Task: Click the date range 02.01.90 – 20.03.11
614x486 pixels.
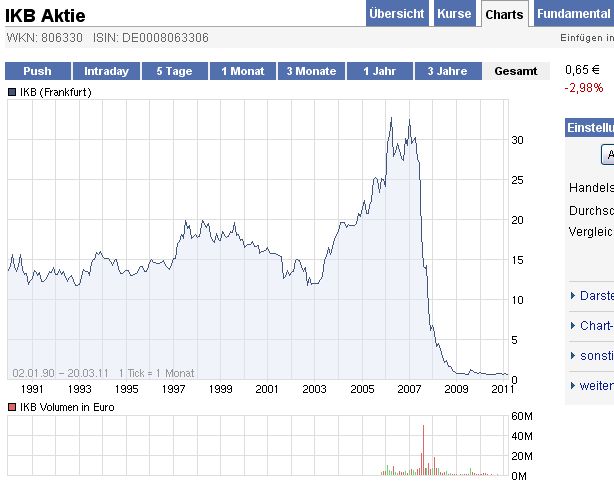Action: 60,373
